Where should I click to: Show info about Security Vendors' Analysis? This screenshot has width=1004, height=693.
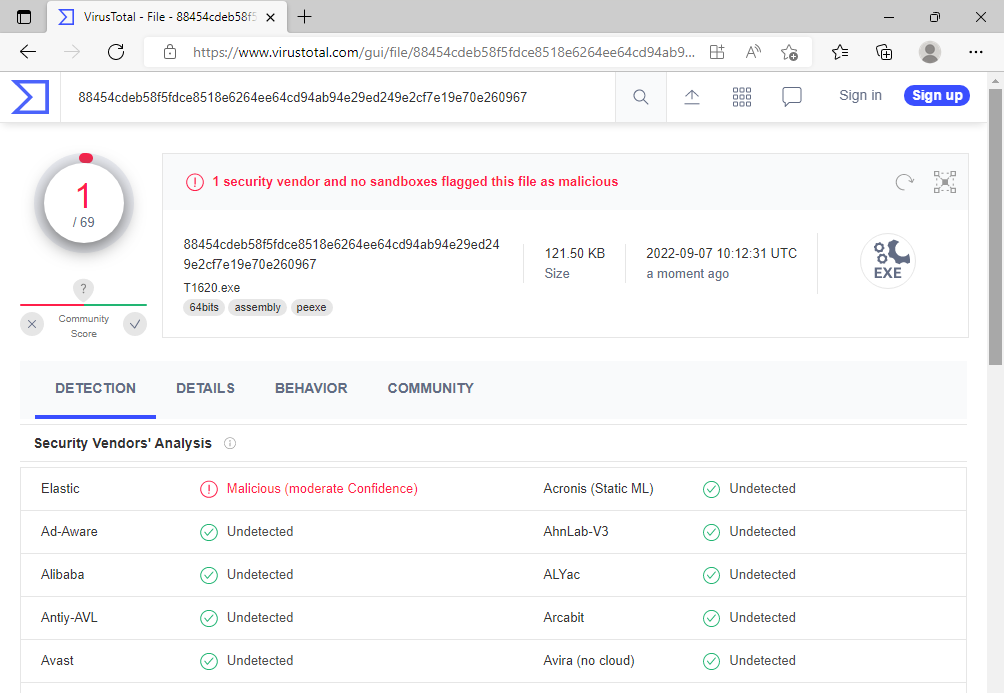(230, 443)
